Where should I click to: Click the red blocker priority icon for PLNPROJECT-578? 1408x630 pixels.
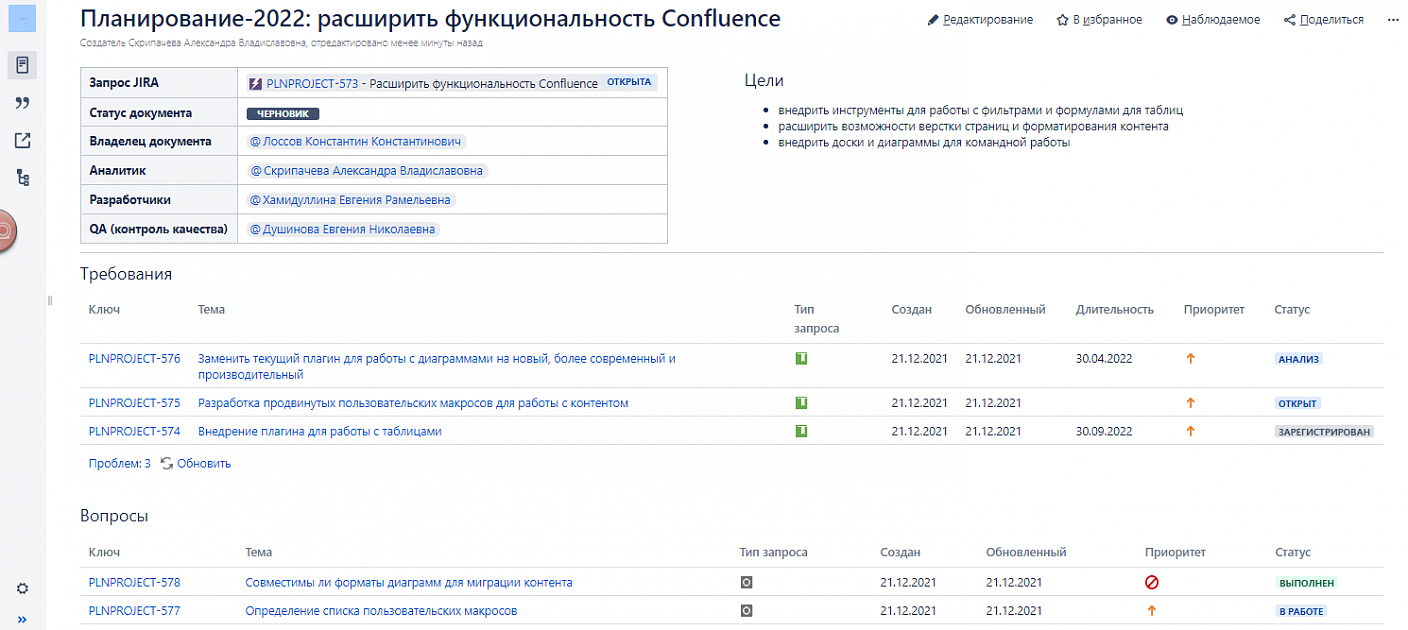pos(1152,582)
